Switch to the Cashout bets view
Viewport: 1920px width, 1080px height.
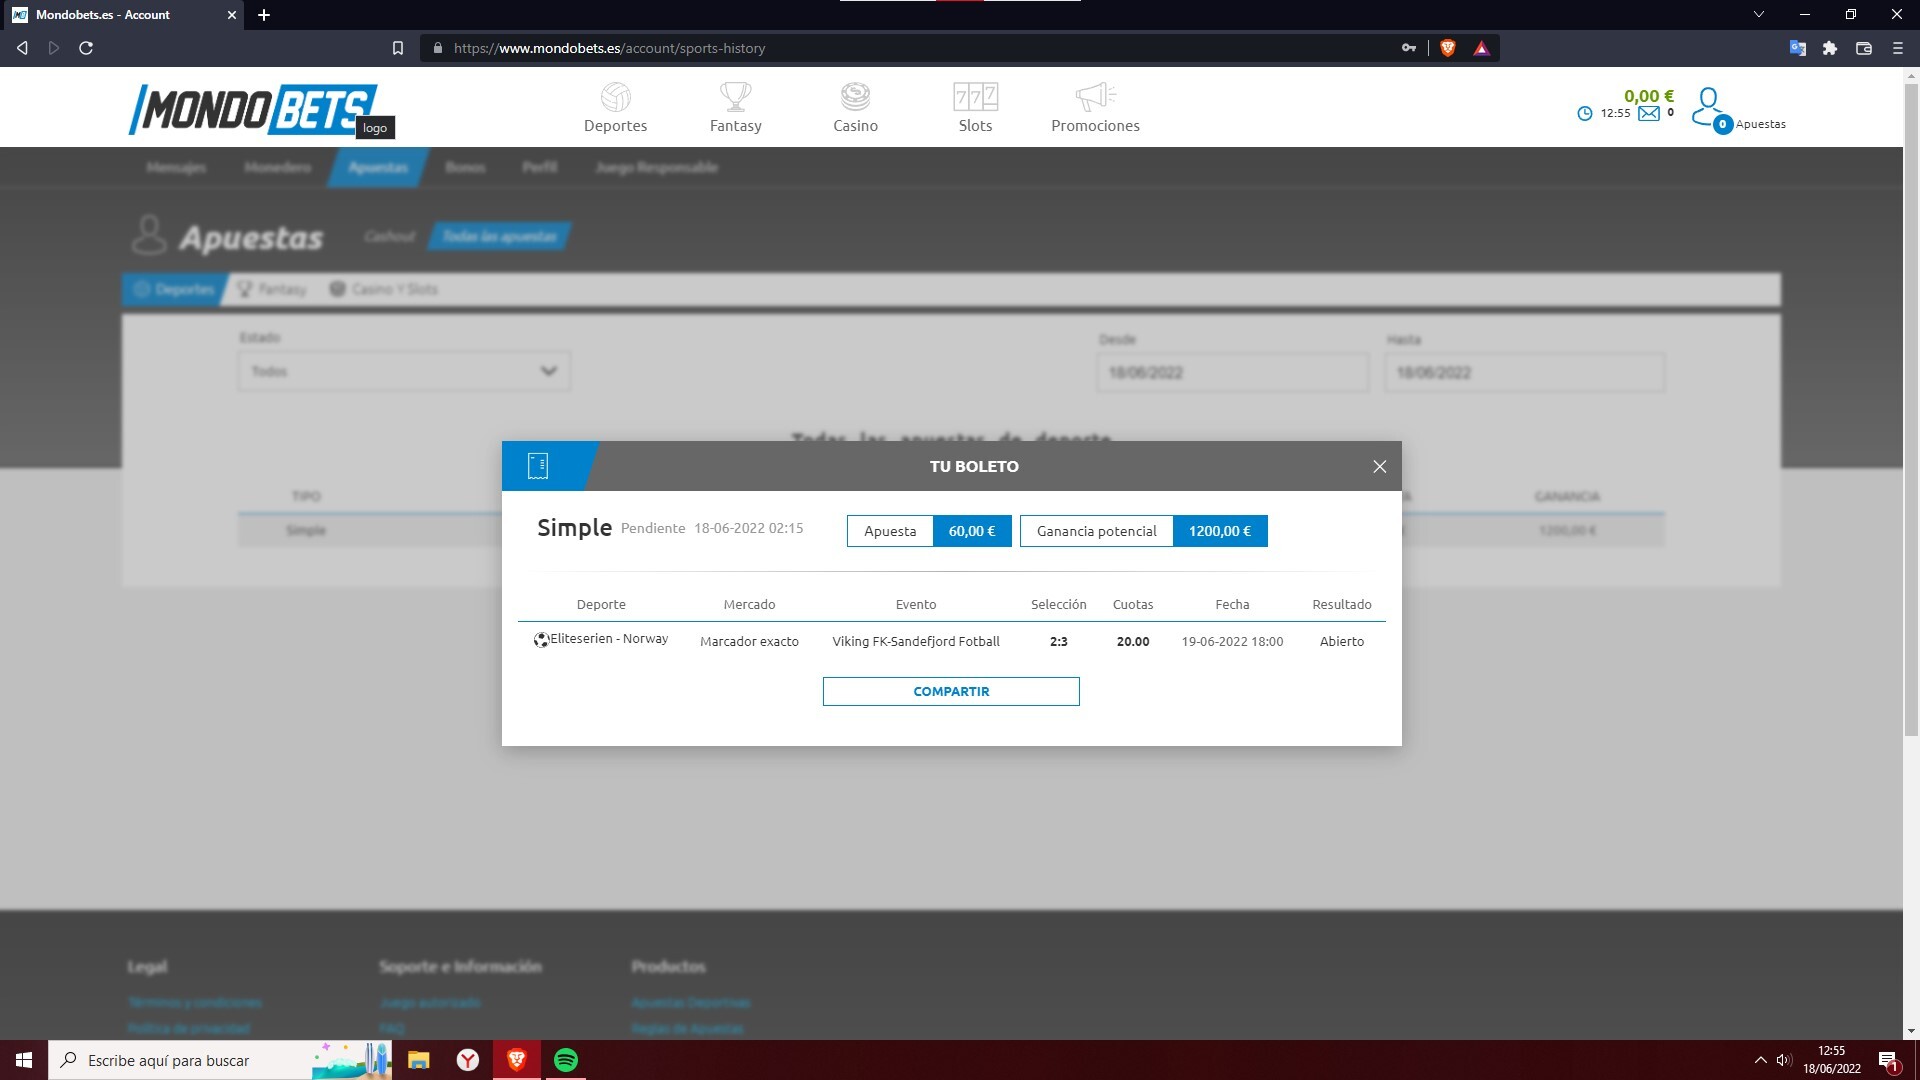pyautogui.click(x=389, y=236)
